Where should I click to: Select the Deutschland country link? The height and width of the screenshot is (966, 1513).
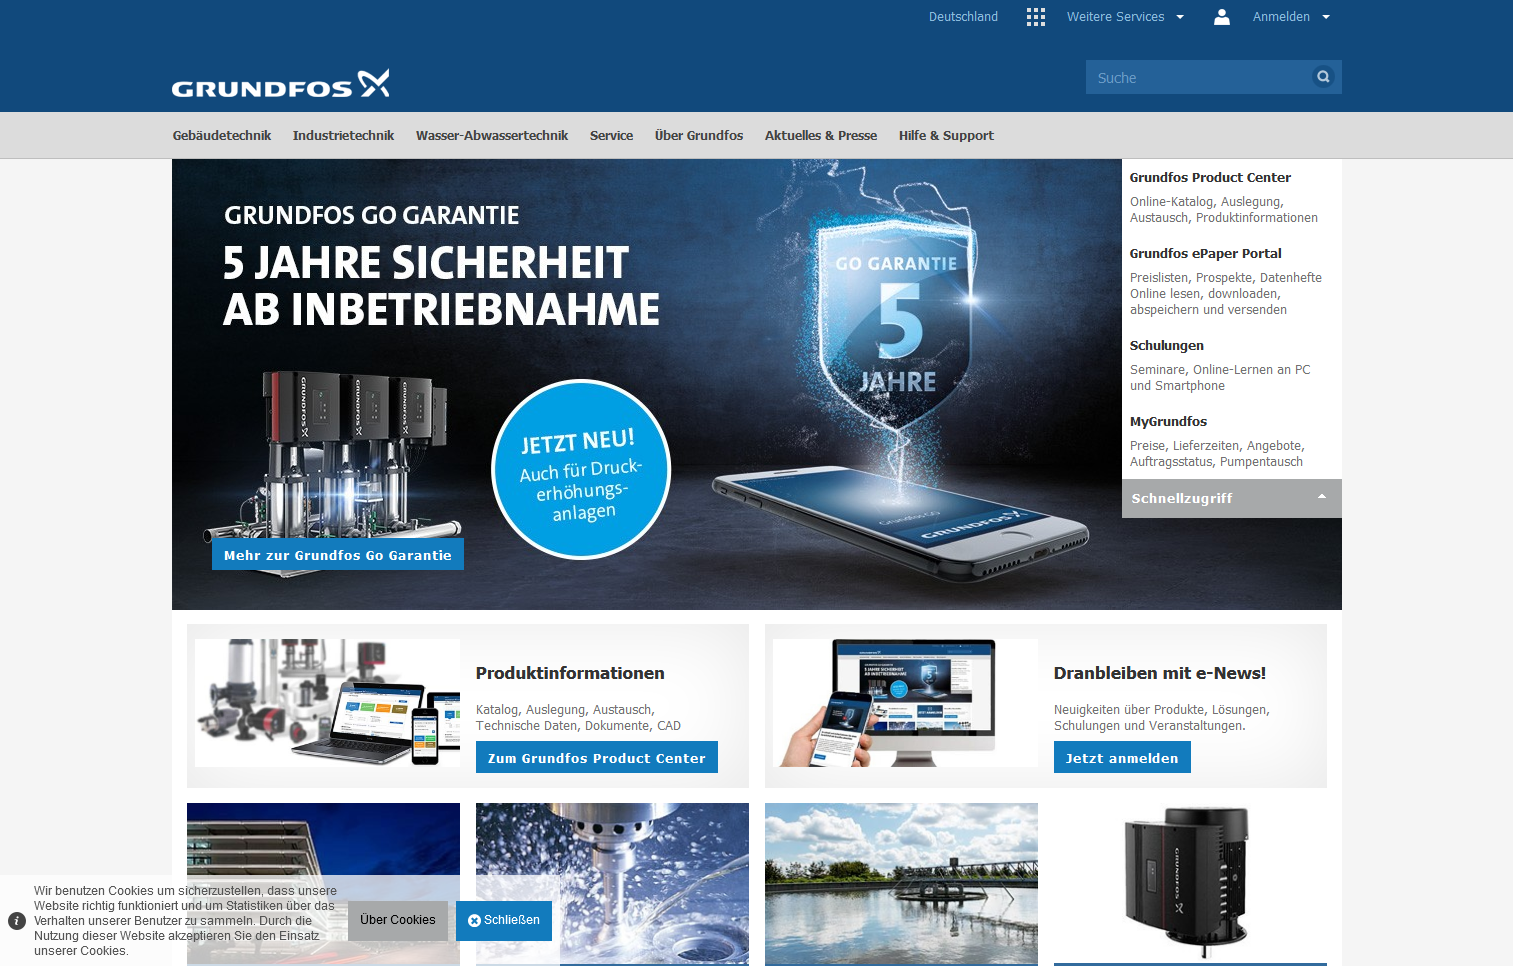[x=963, y=17]
